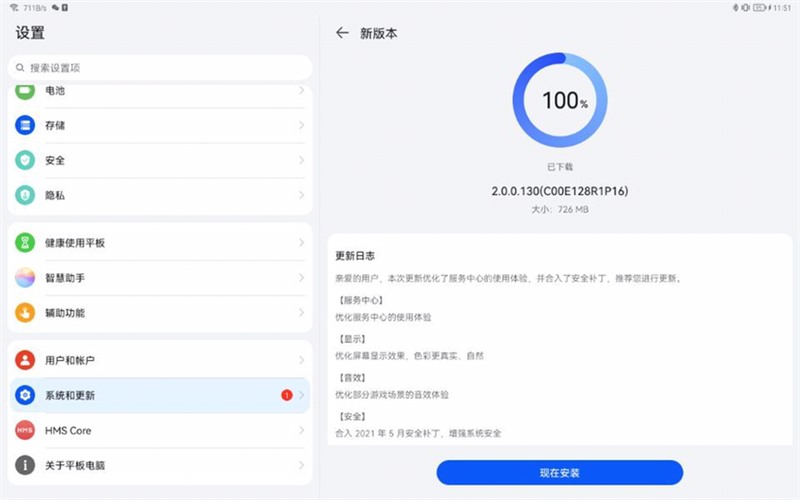Tap the 【音效】 section title
Image resolution: width=800 pixels, height=500 pixels.
[x=352, y=378]
